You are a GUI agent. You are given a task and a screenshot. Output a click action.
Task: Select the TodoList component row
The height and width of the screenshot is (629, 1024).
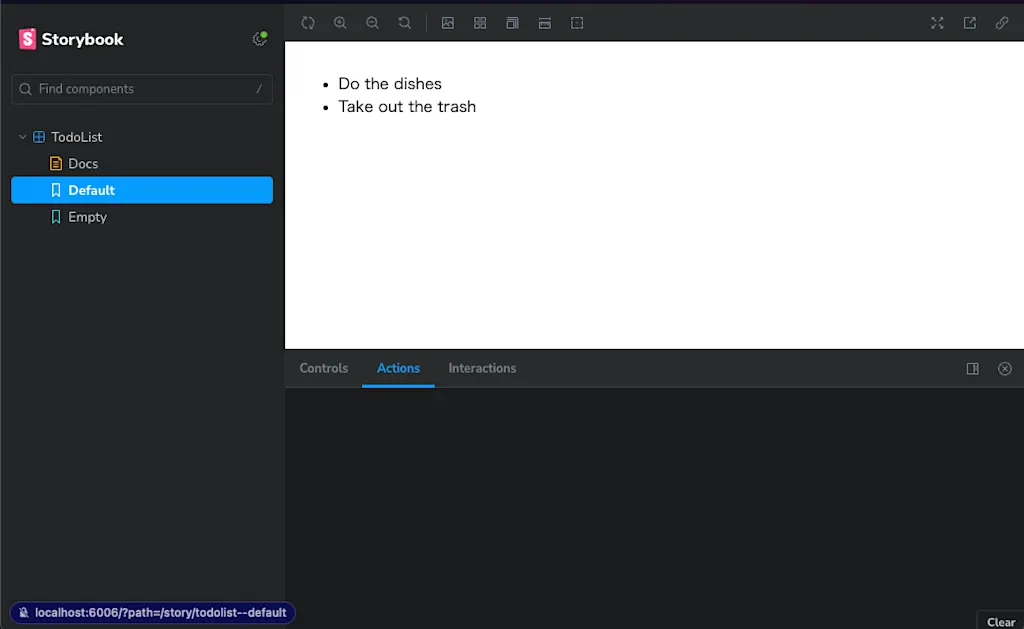click(x=142, y=137)
